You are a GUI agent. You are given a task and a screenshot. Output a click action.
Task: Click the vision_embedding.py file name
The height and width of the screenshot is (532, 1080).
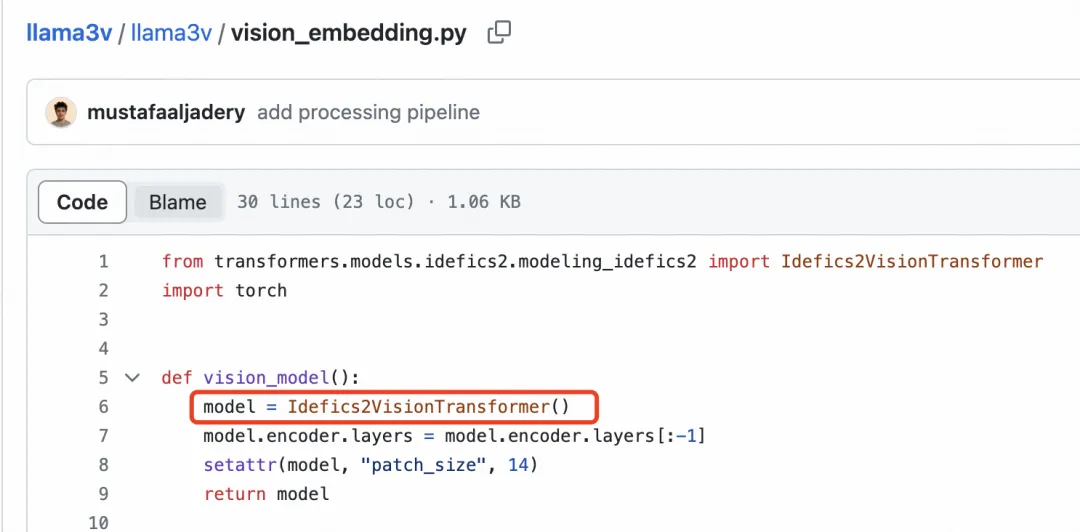(x=349, y=32)
